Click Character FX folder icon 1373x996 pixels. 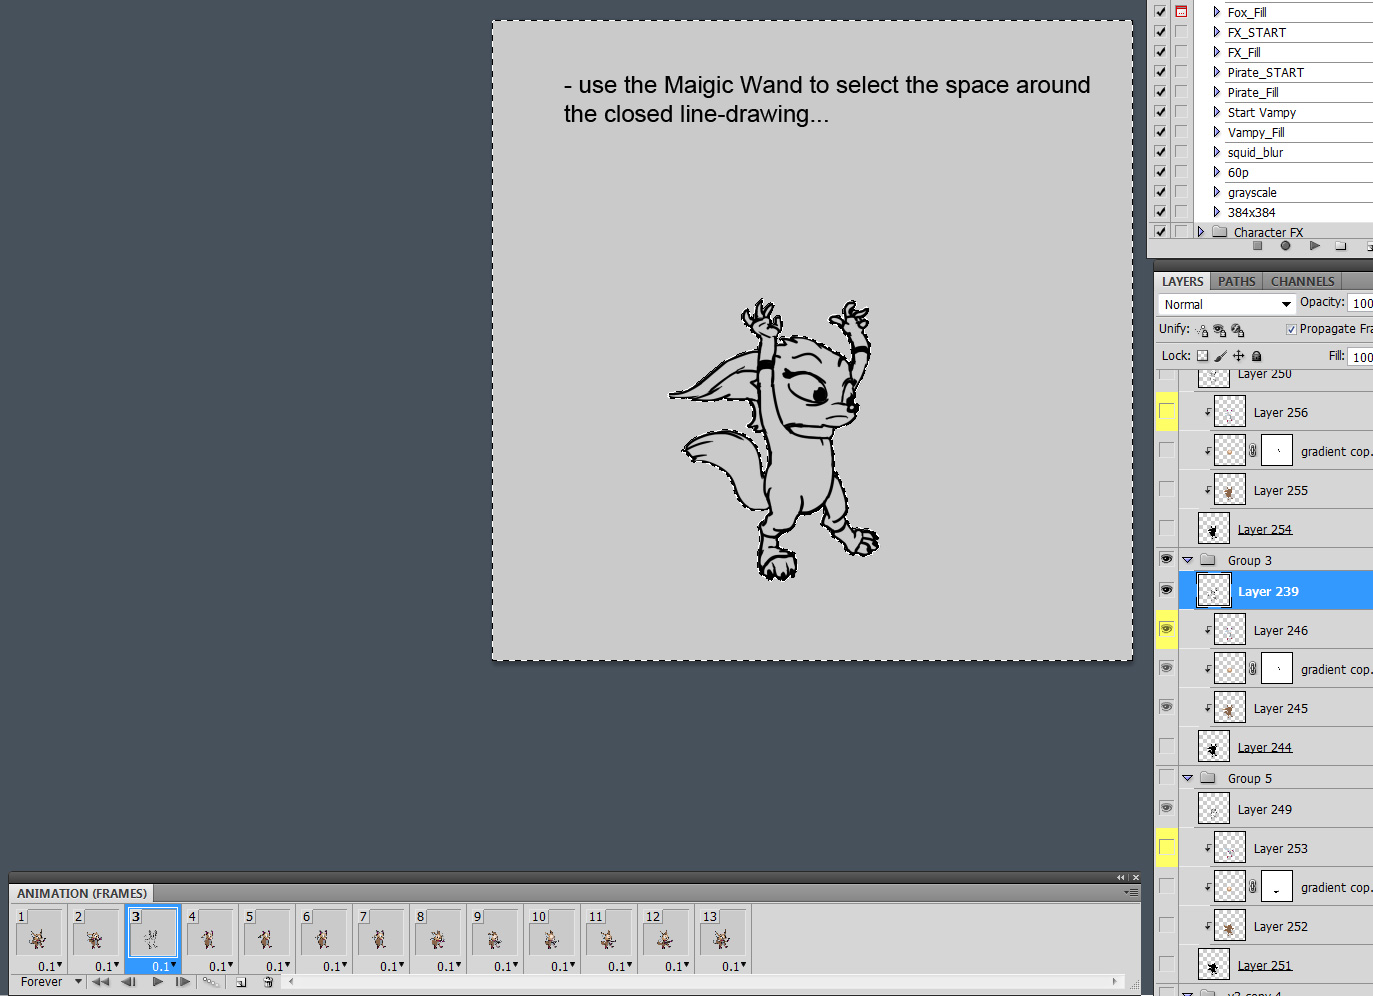pyautogui.click(x=1219, y=232)
